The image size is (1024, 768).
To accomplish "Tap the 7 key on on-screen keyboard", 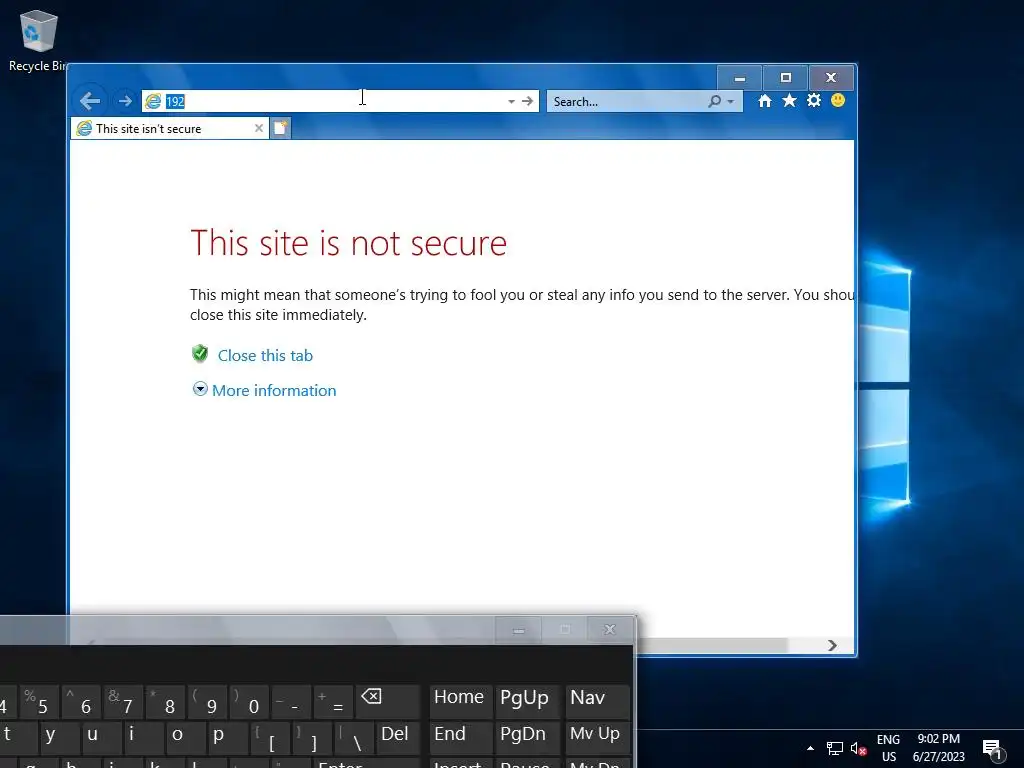I will pyautogui.click(x=123, y=702).
